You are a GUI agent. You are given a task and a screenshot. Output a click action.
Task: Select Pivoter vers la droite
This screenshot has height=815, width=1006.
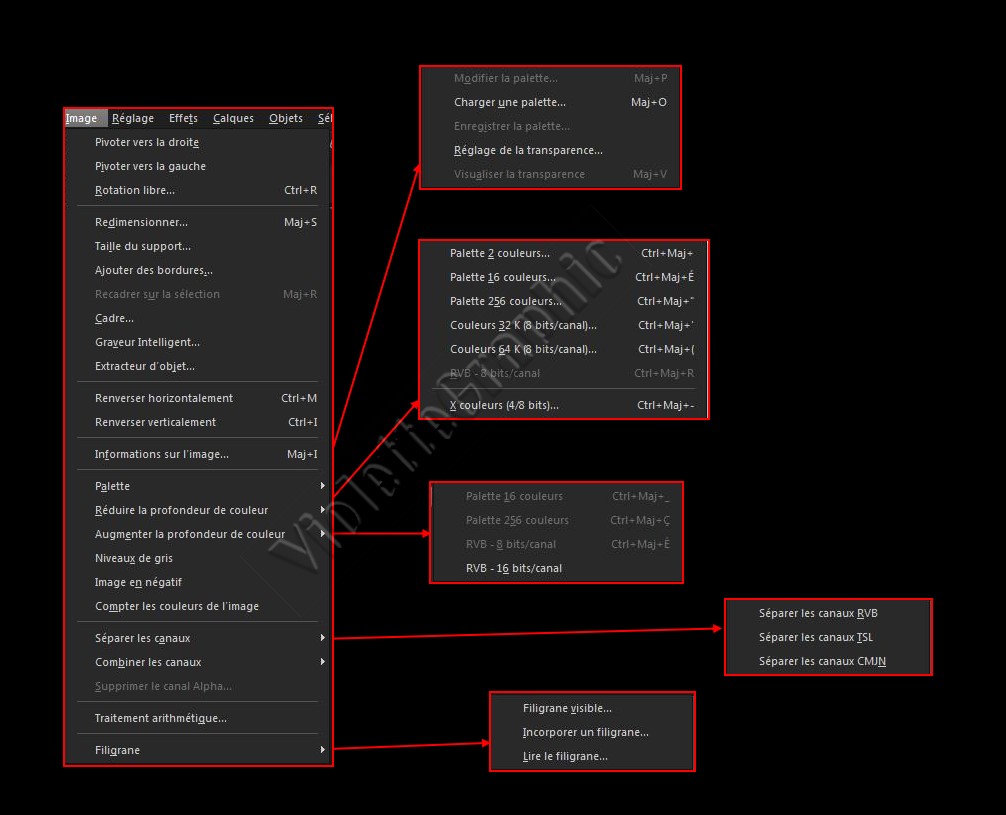[x=147, y=142]
